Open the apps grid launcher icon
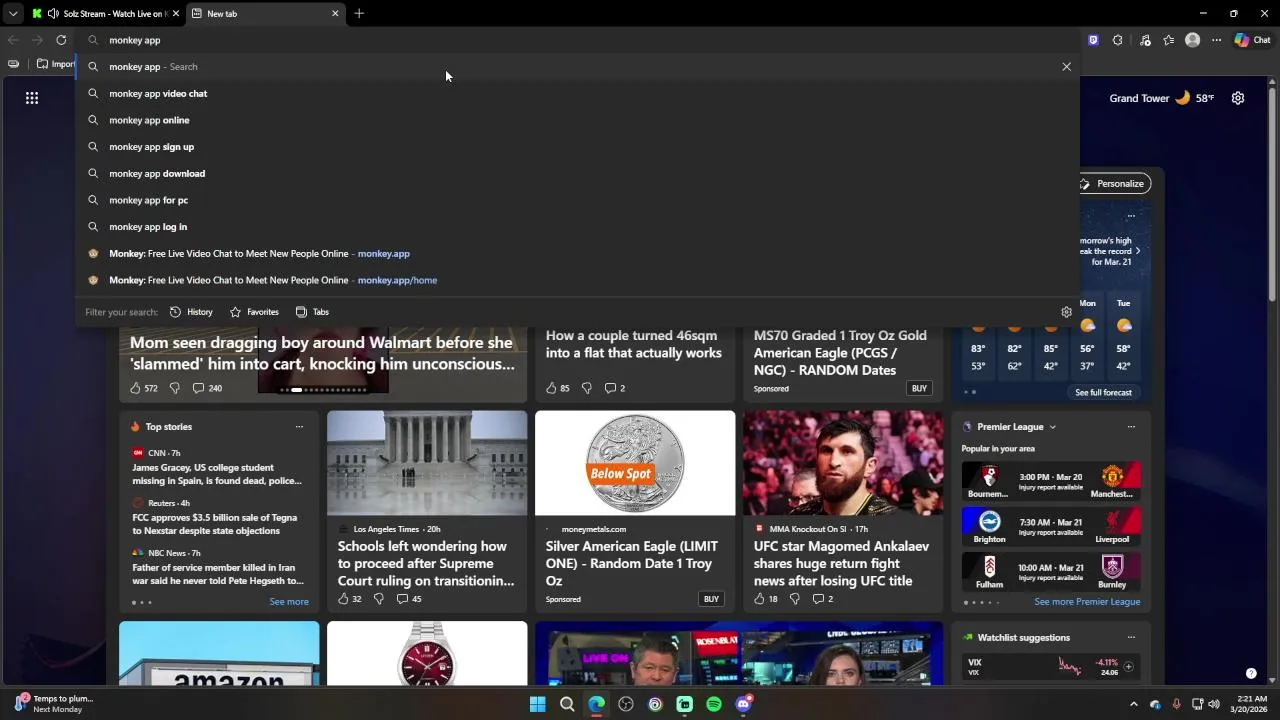Viewport: 1280px width, 720px height. [x=32, y=98]
